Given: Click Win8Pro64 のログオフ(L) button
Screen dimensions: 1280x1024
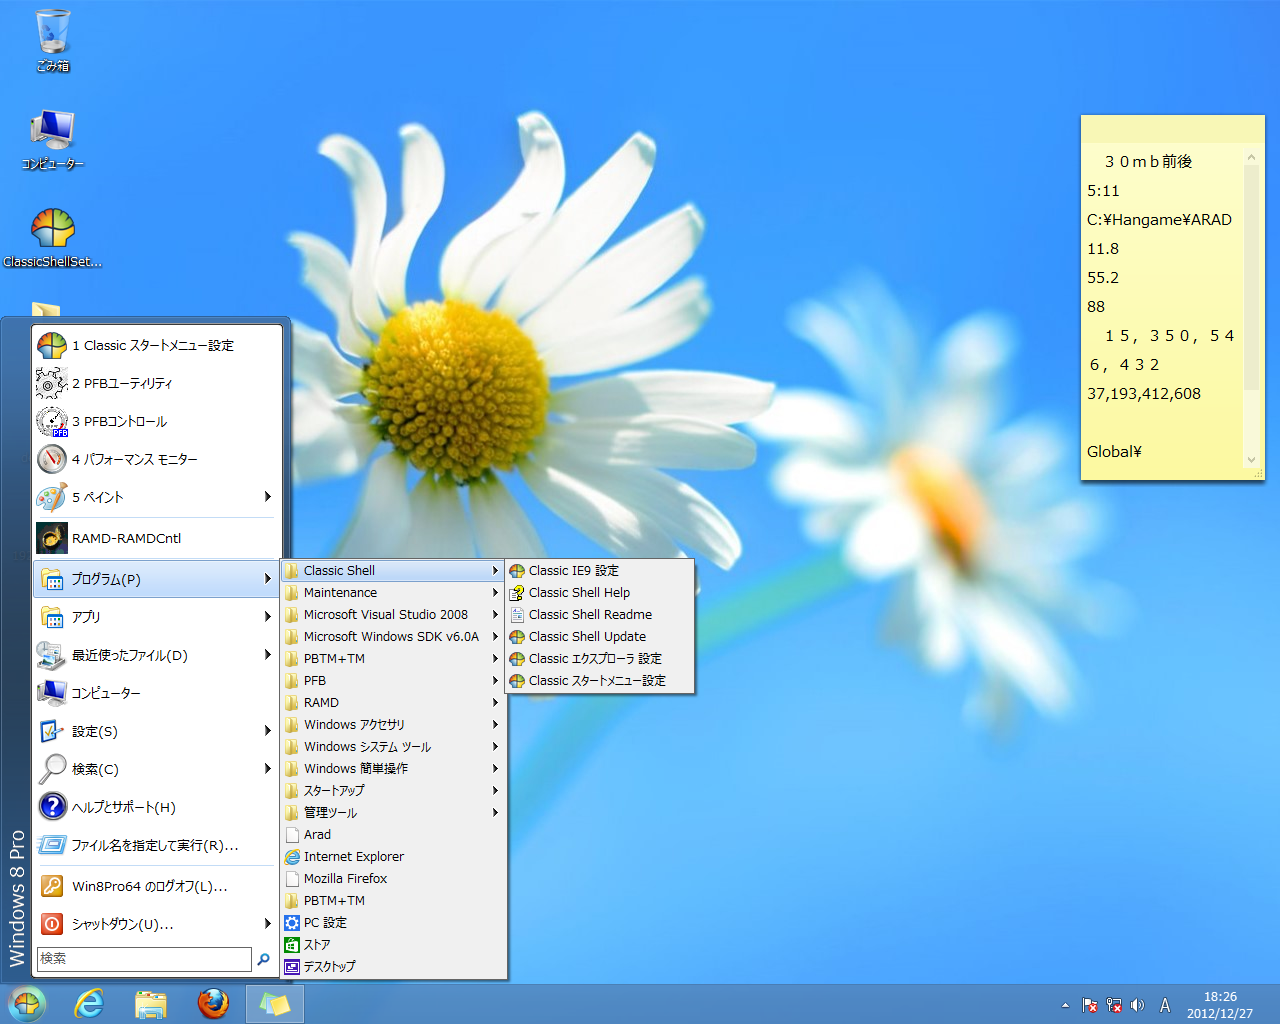Looking at the screenshot, I should [149, 886].
